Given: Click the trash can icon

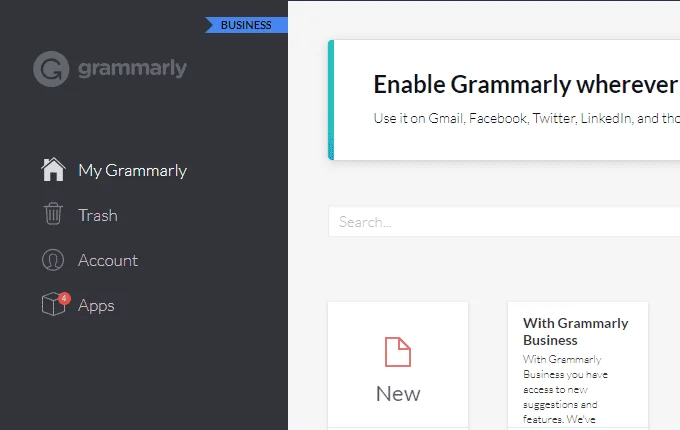Looking at the screenshot, I should tap(53, 214).
